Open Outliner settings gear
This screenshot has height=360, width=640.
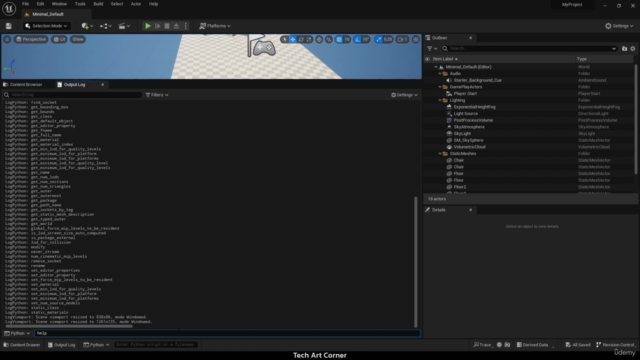click(633, 49)
